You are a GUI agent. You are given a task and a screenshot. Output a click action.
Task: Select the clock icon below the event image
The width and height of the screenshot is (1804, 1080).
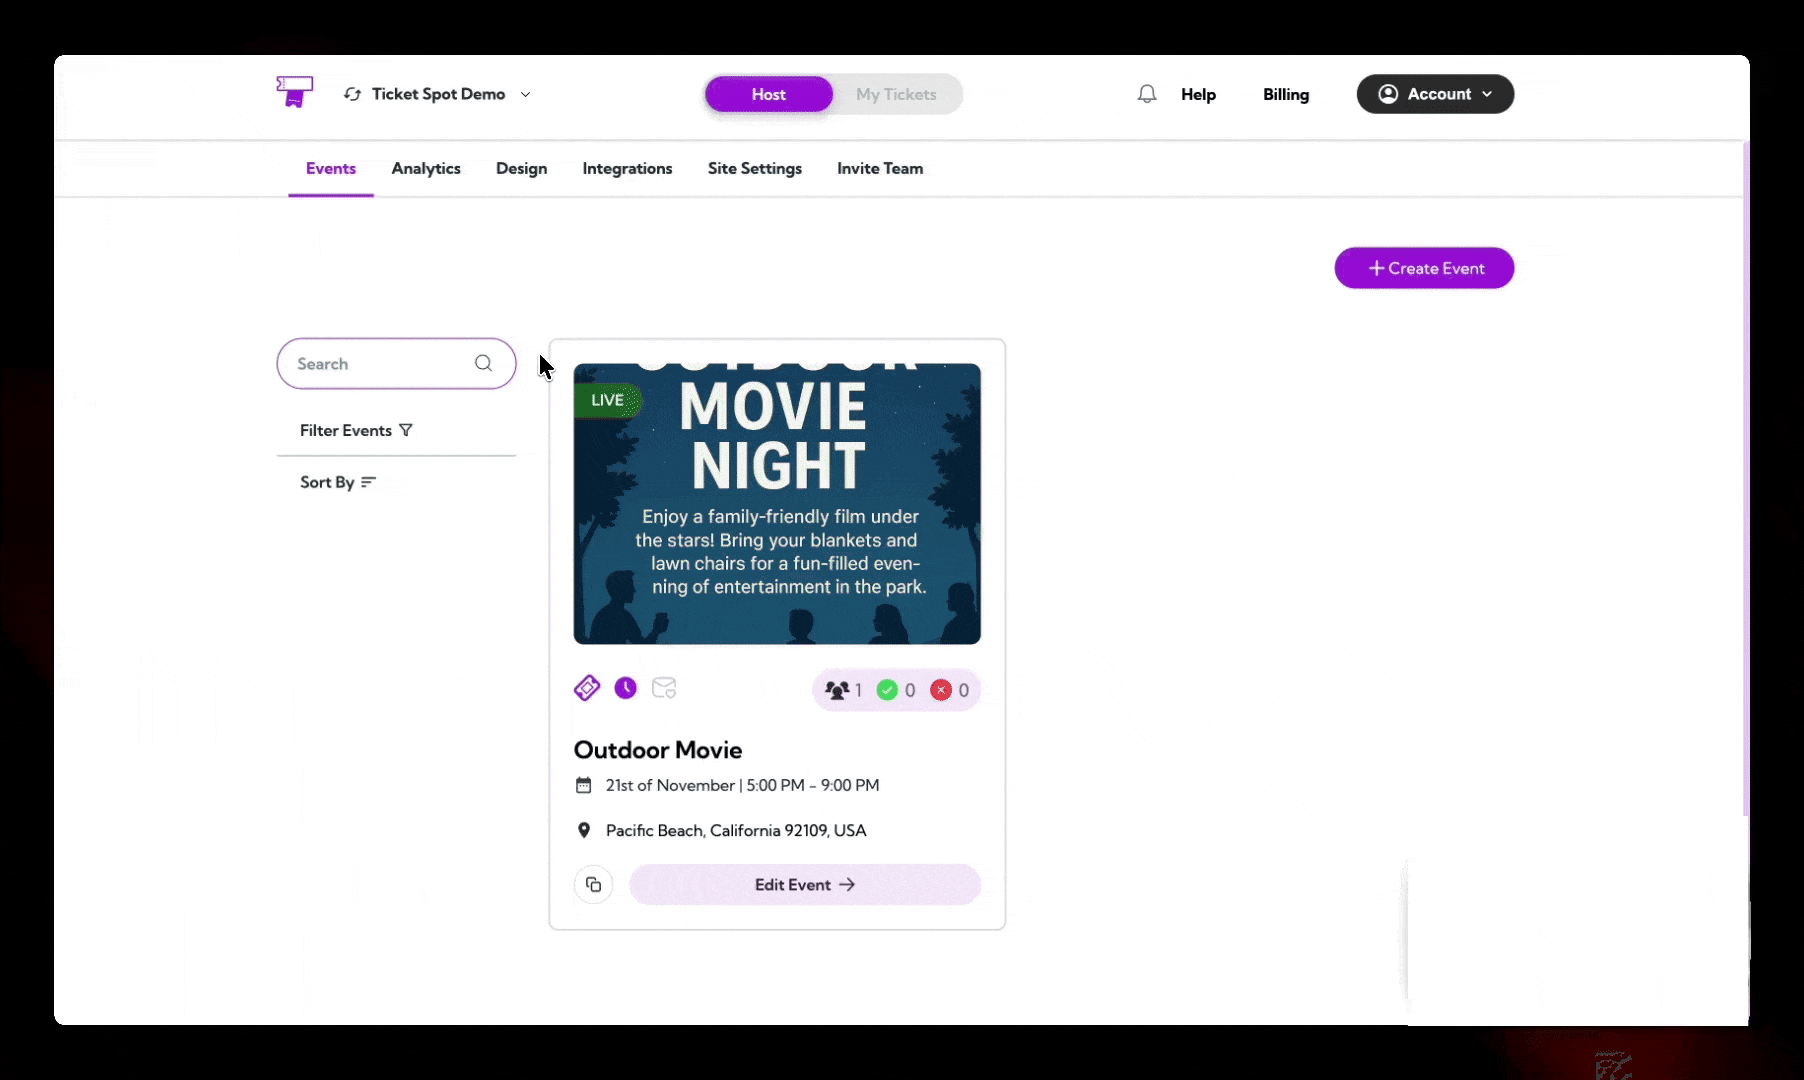(625, 687)
